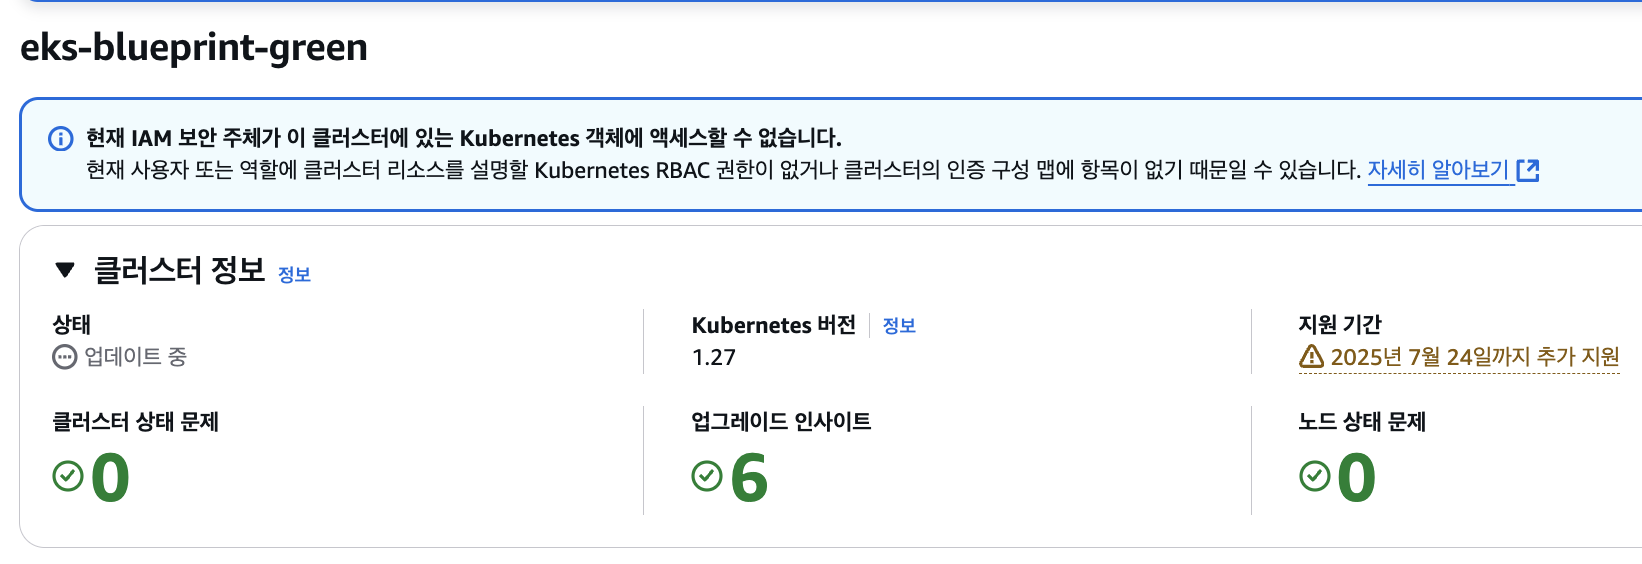The width and height of the screenshot is (1642, 564).
Task: Click the Kubernetes 버전 label
Action: coord(774,325)
